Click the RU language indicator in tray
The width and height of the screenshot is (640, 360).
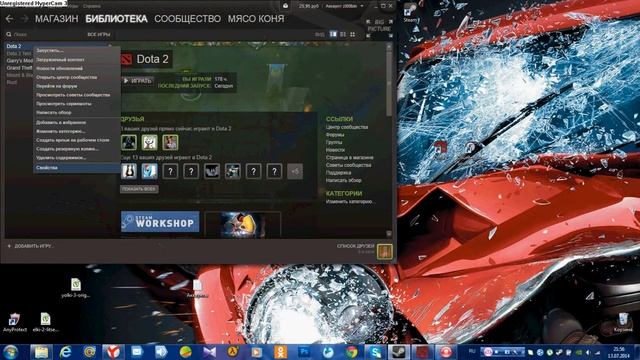click(x=472, y=351)
